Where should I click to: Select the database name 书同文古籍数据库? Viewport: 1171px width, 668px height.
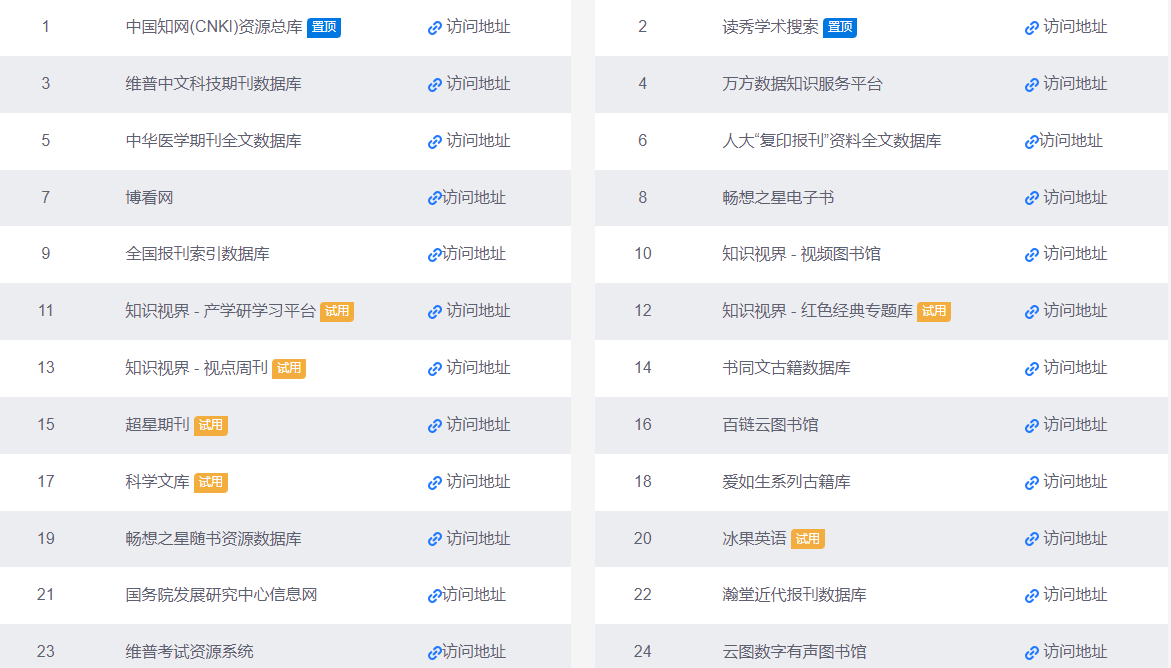click(786, 368)
